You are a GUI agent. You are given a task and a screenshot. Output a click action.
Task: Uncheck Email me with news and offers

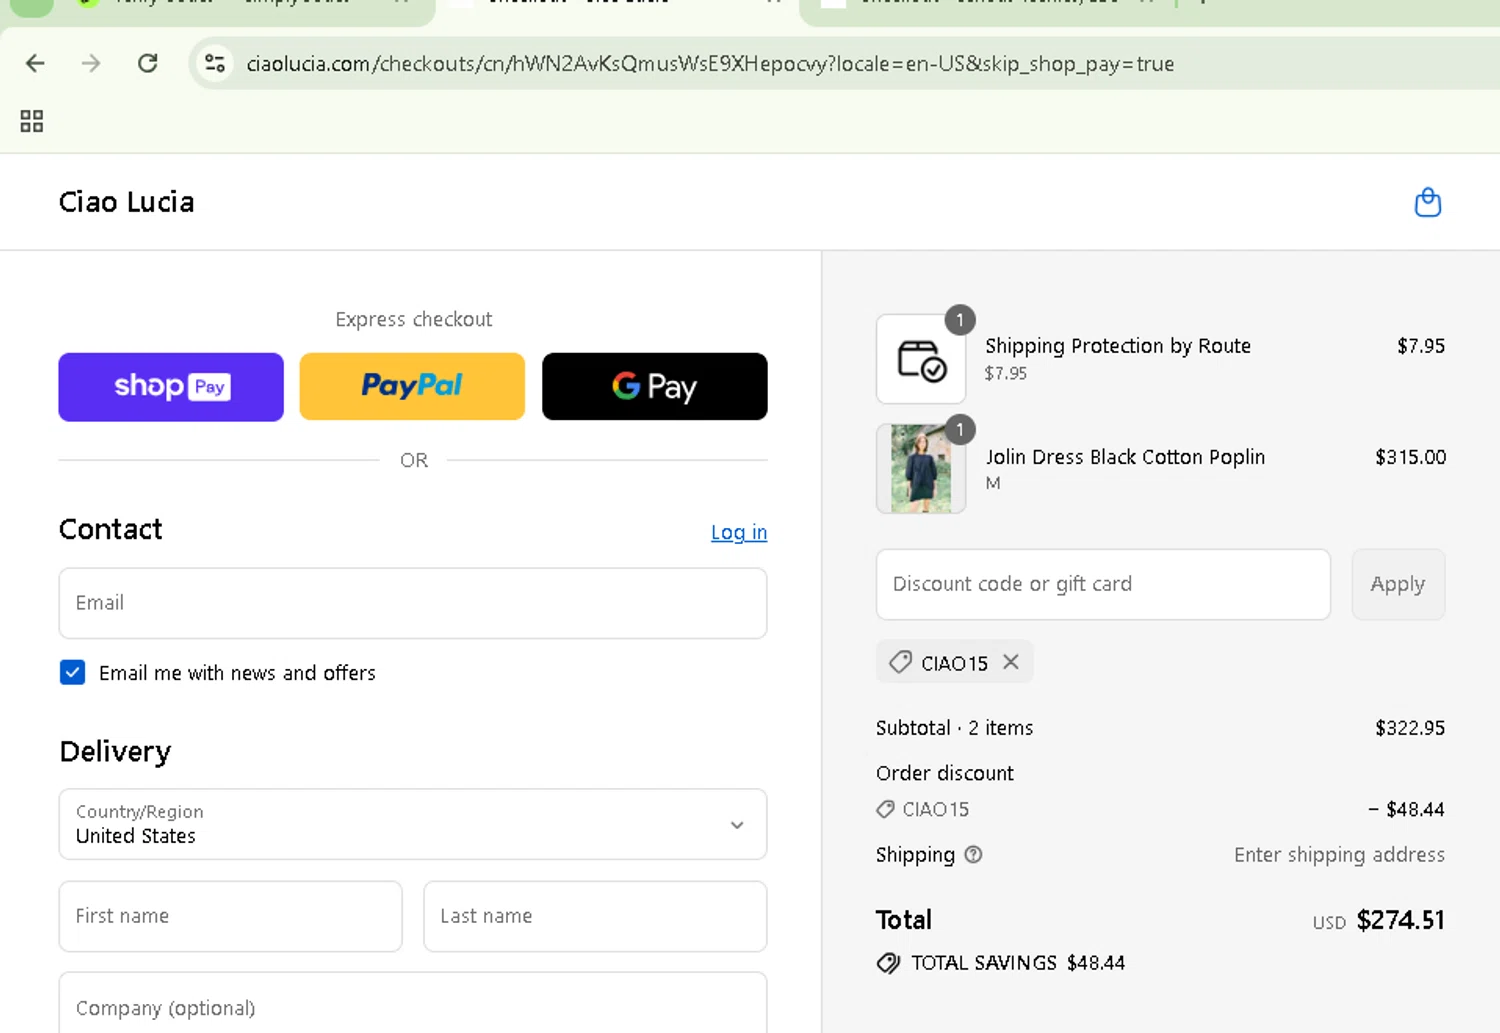point(72,672)
